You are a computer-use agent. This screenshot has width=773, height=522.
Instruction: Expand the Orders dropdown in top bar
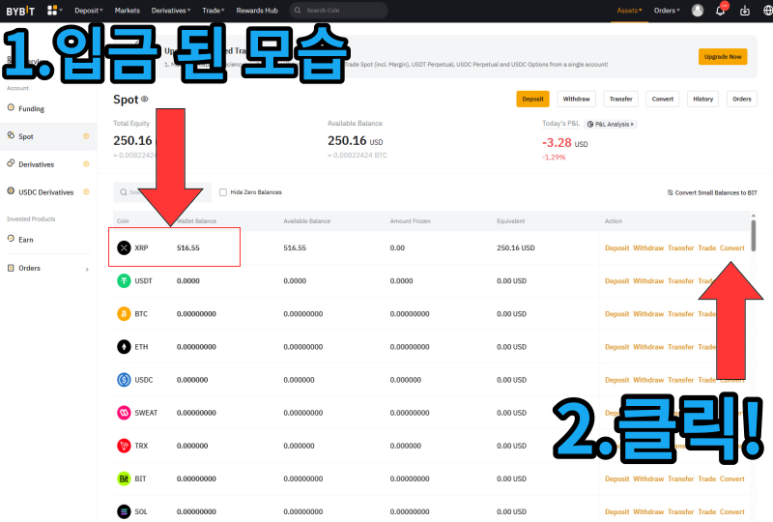point(667,10)
